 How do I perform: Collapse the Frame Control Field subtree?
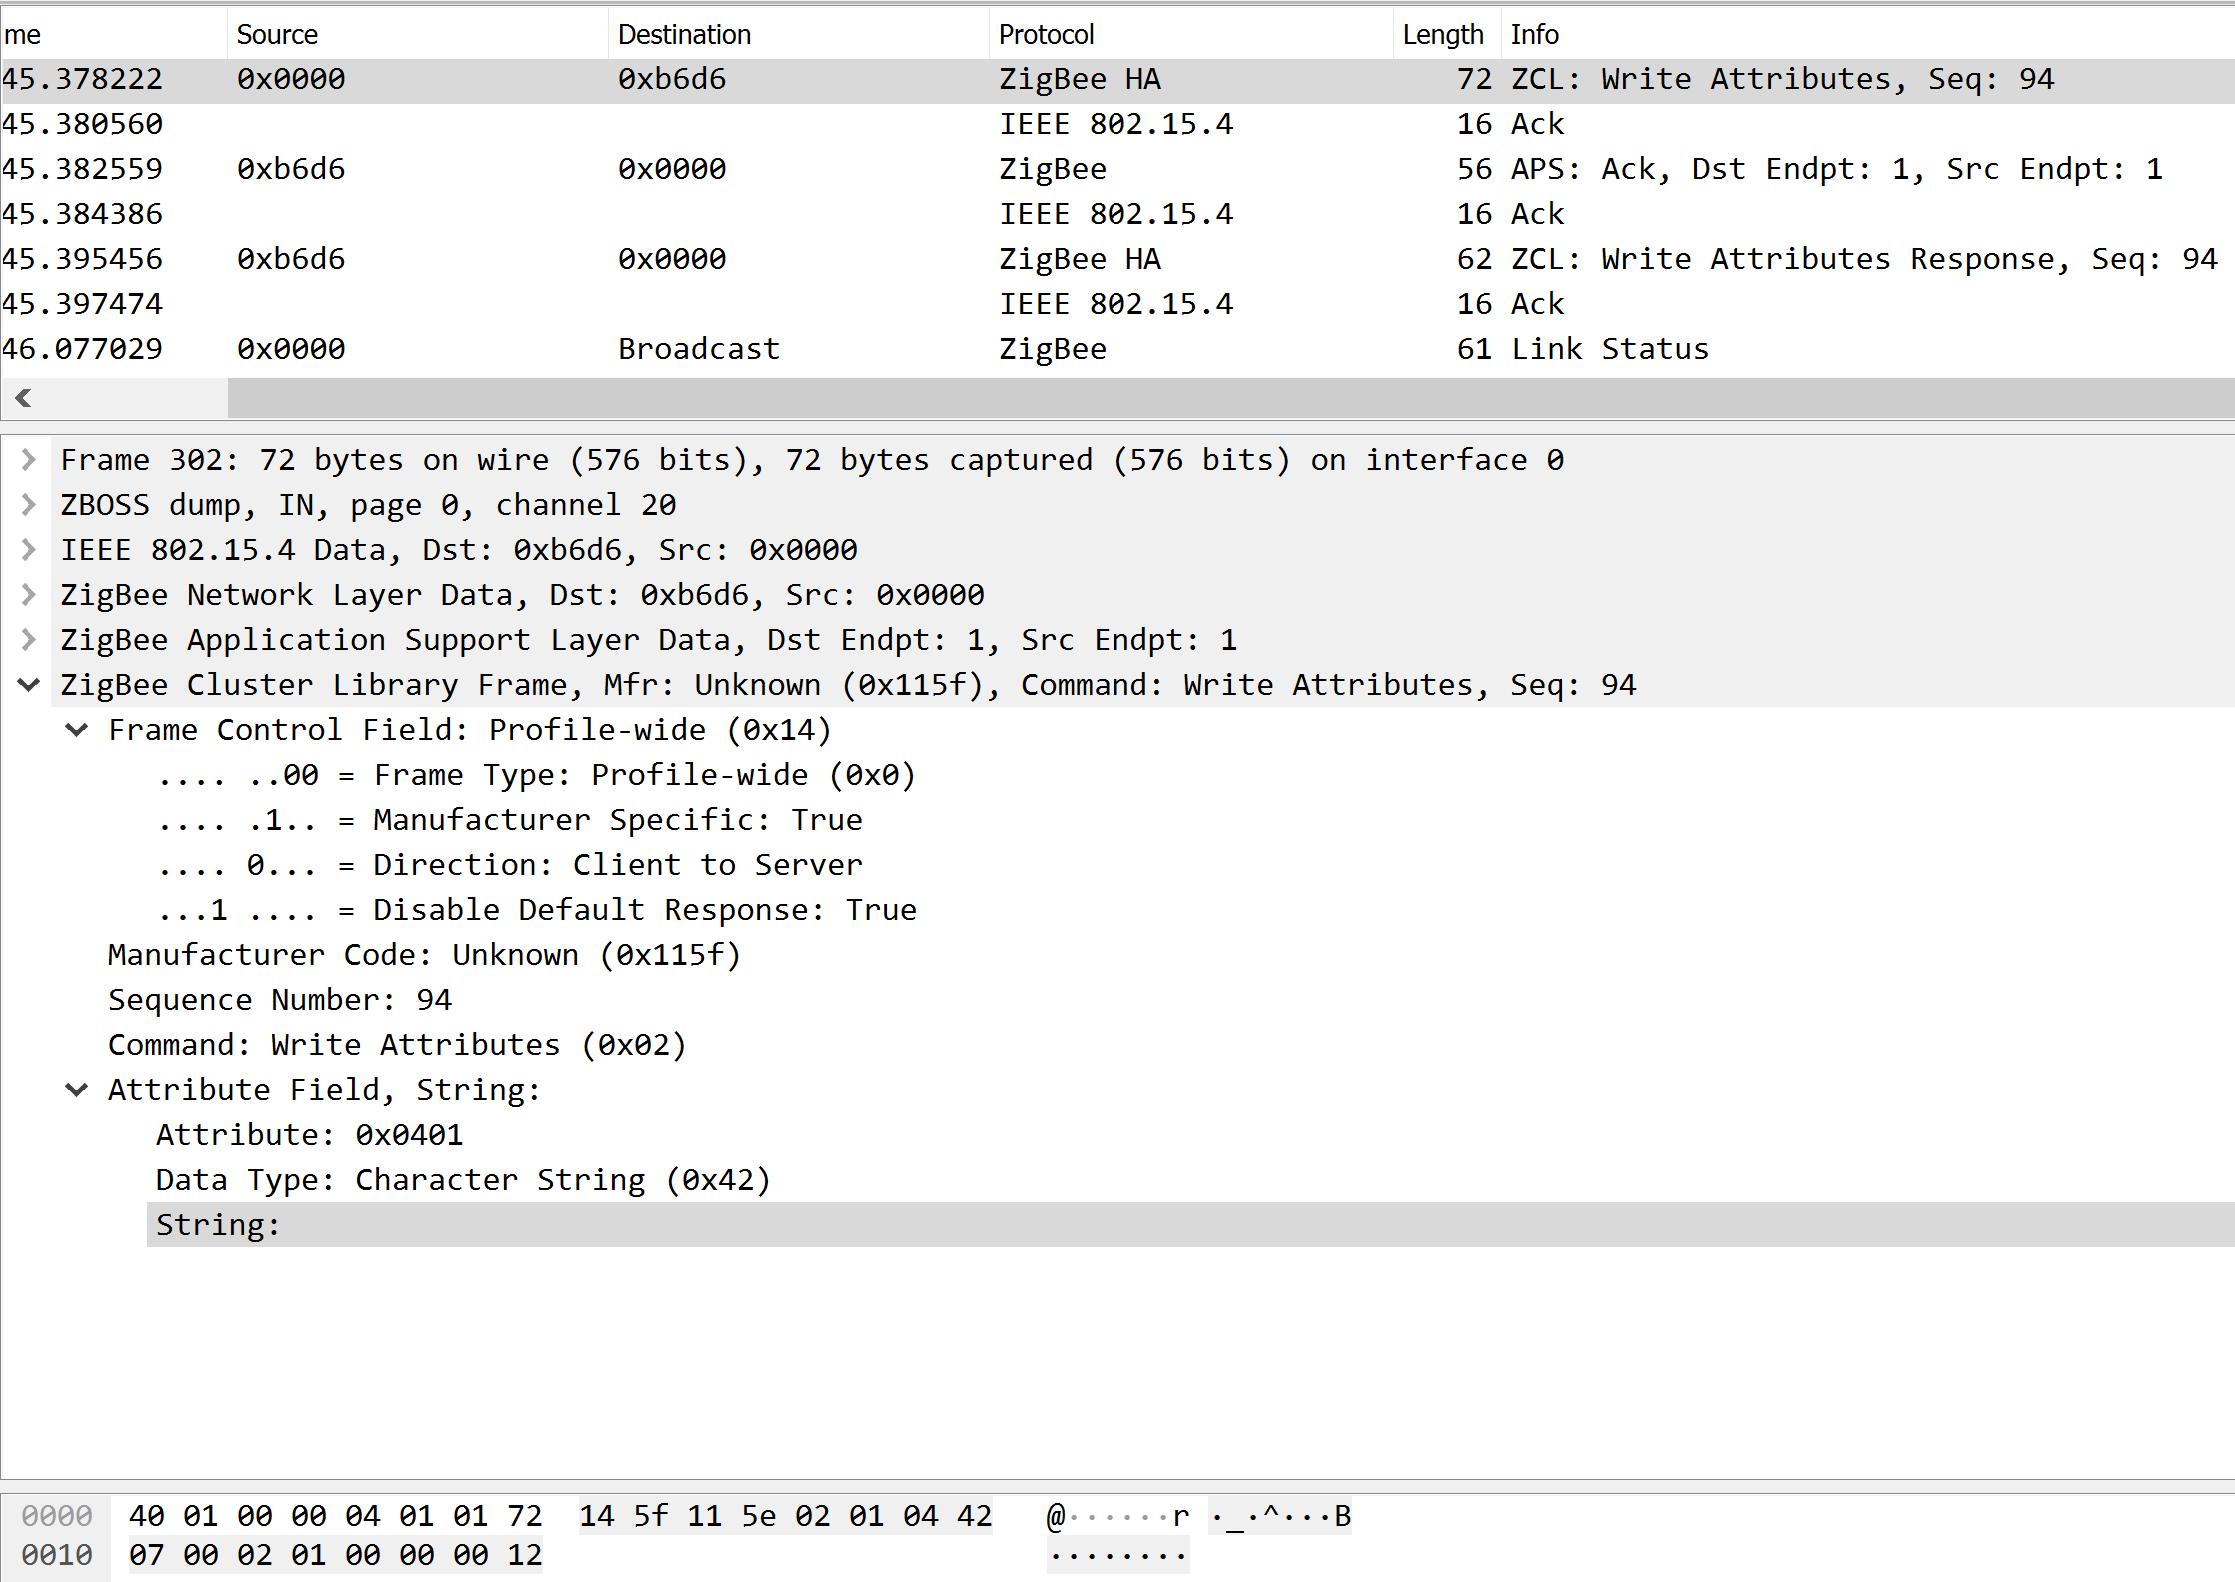(x=77, y=730)
